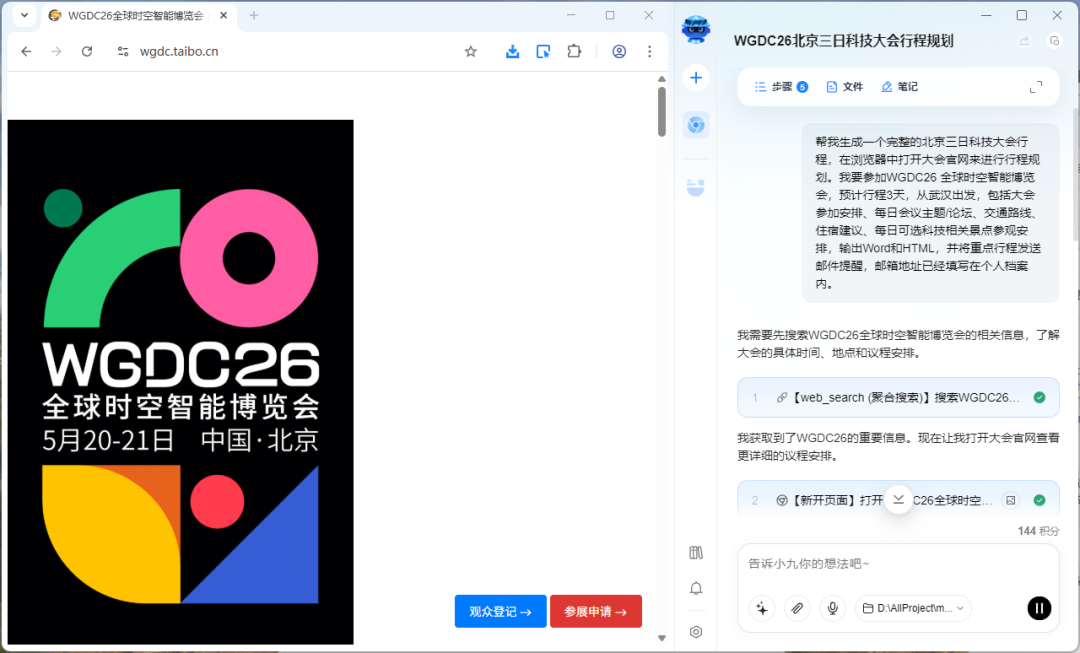1080x653 pixels.
Task: Click share icon near conversation title
Action: click(1024, 41)
